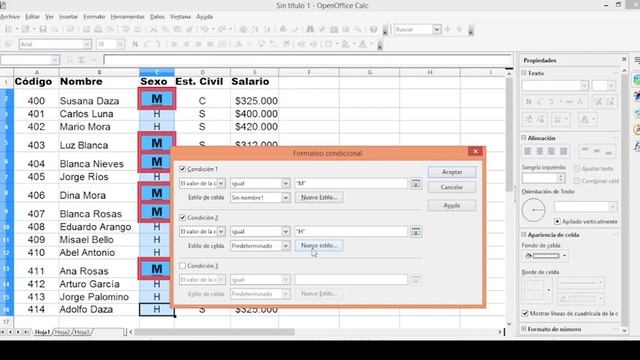This screenshot has width=640, height=360.
Task: Open Condición 1 'igual' operator dropdown
Action: coord(286,184)
